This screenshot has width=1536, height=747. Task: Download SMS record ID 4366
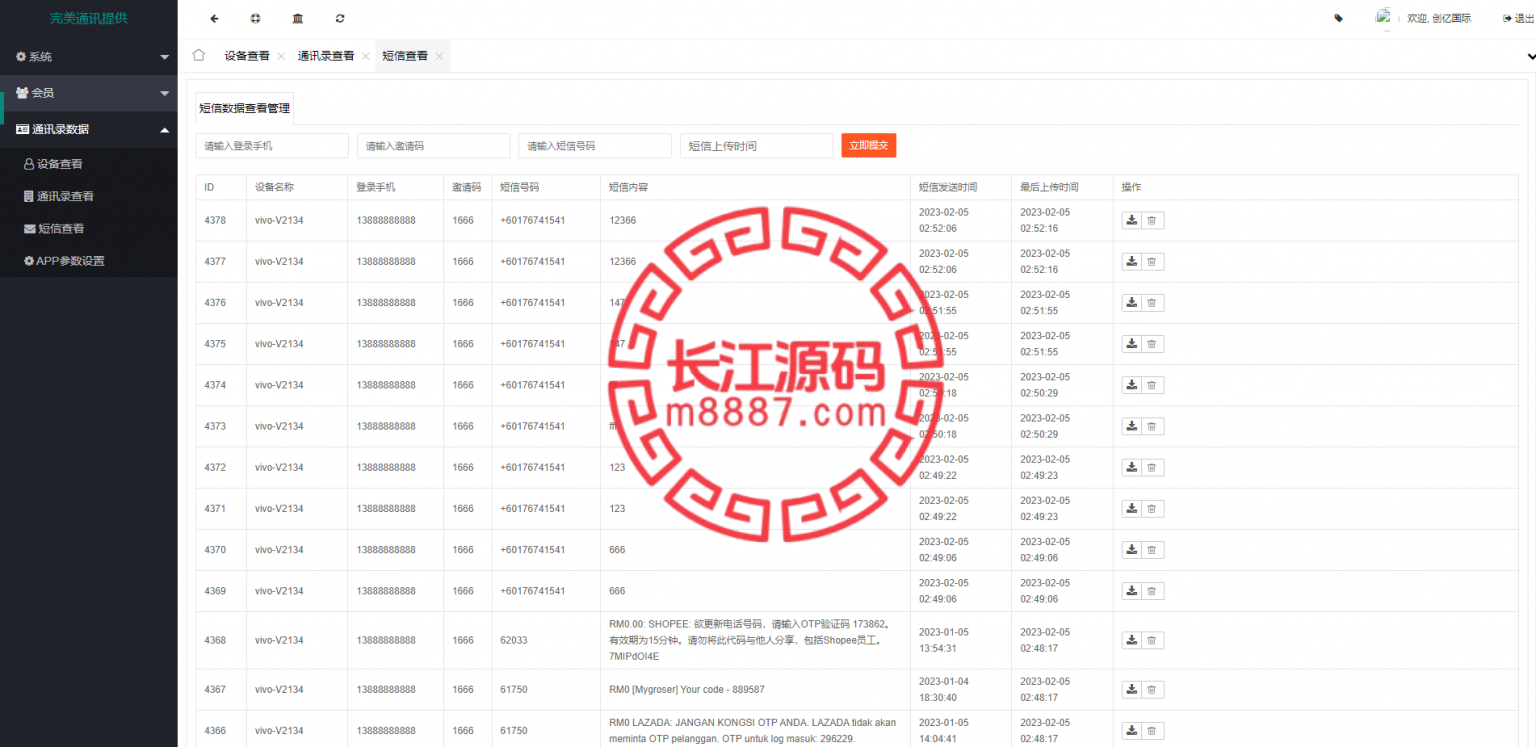(x=1132, y=730)
